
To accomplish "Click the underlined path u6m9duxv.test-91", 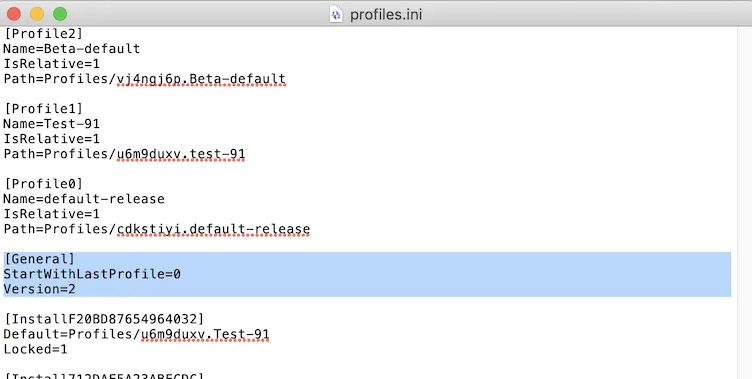I will coord(181,154).
